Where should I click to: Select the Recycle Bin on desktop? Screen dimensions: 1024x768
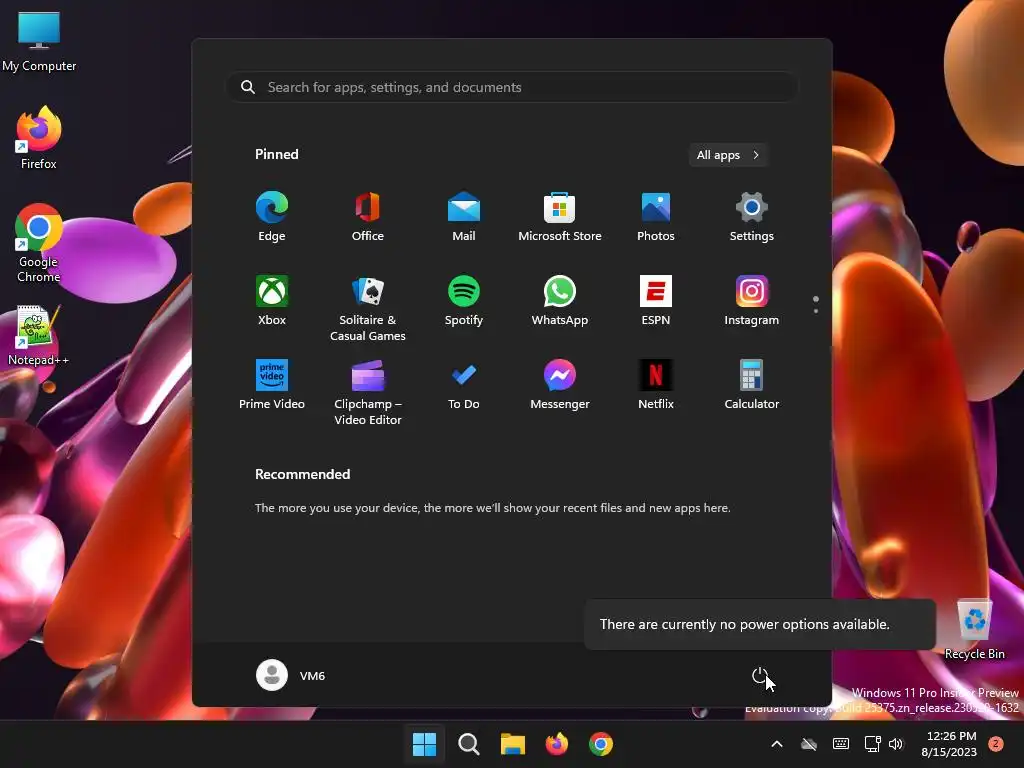click(974, 630)
